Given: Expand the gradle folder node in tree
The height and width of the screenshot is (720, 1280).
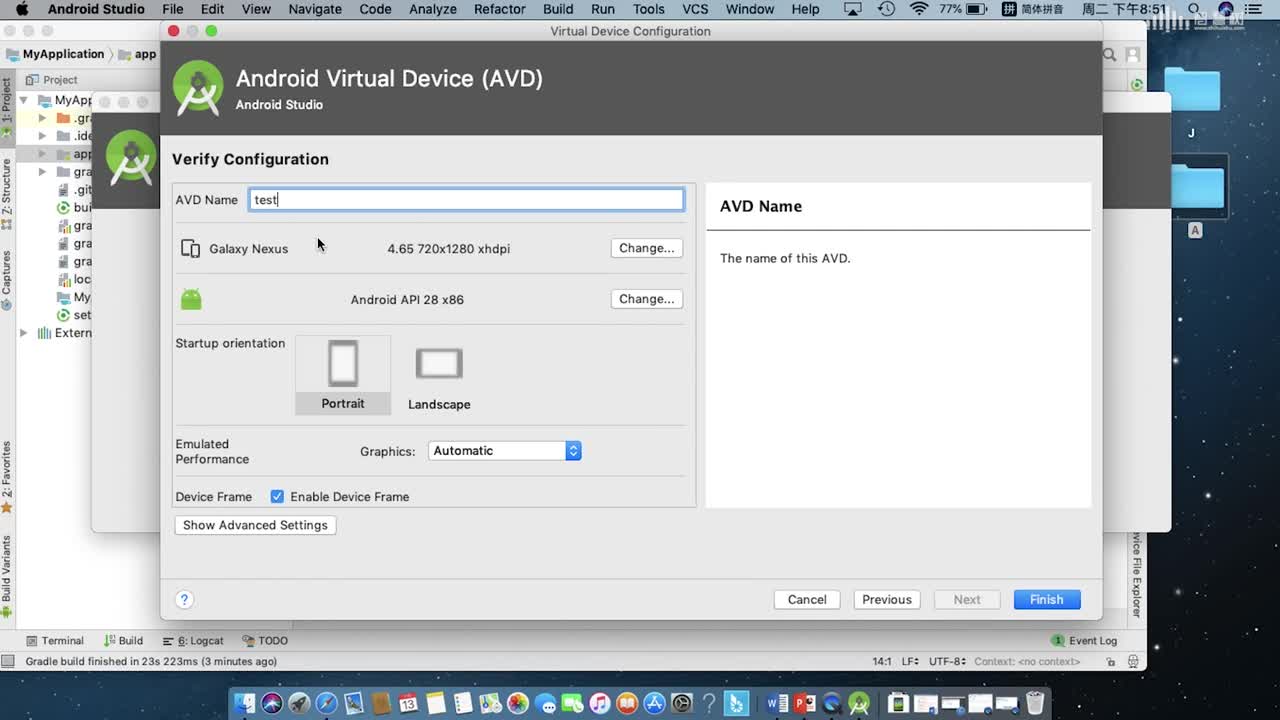Looking at the screenshot, I should tap(42, 172).
